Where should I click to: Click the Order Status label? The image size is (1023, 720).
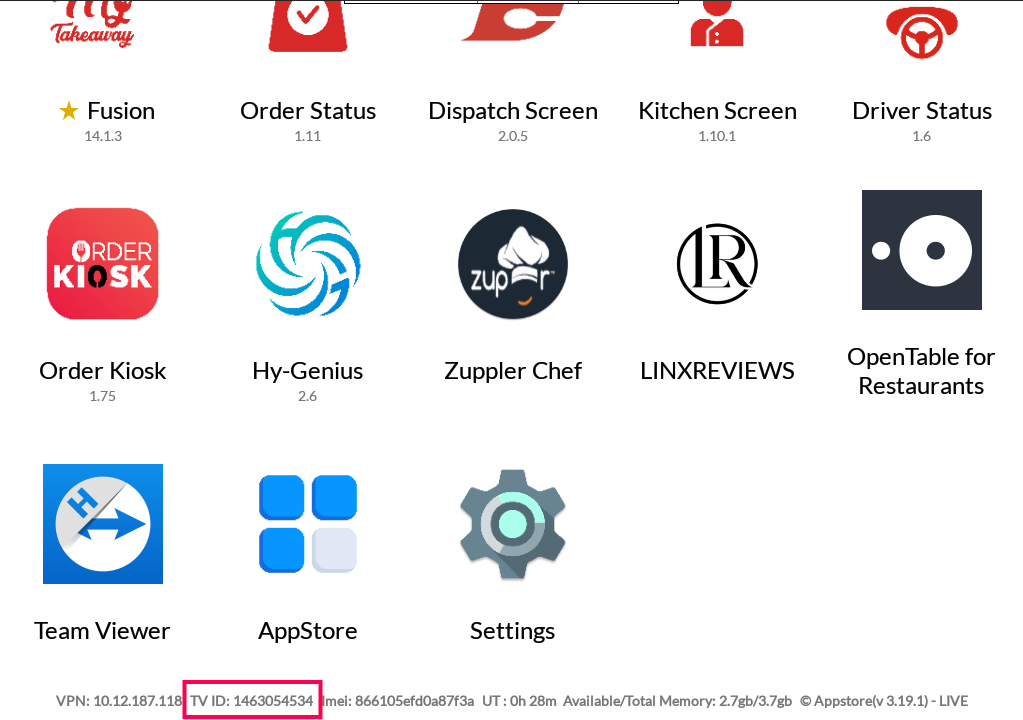tap(308, 111)
